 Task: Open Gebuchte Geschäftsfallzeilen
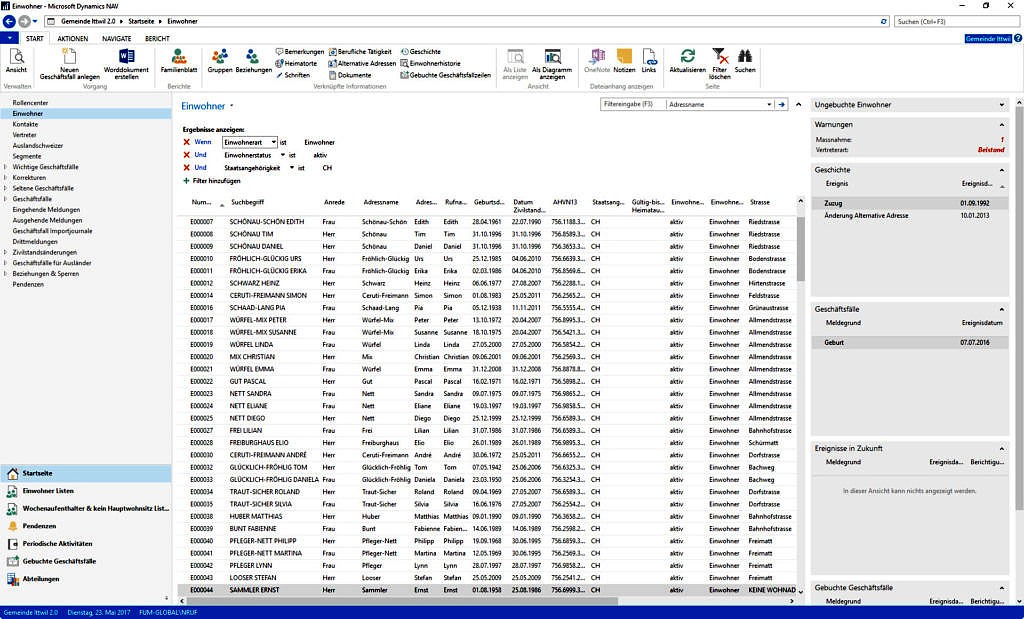[x=445, y=75]
